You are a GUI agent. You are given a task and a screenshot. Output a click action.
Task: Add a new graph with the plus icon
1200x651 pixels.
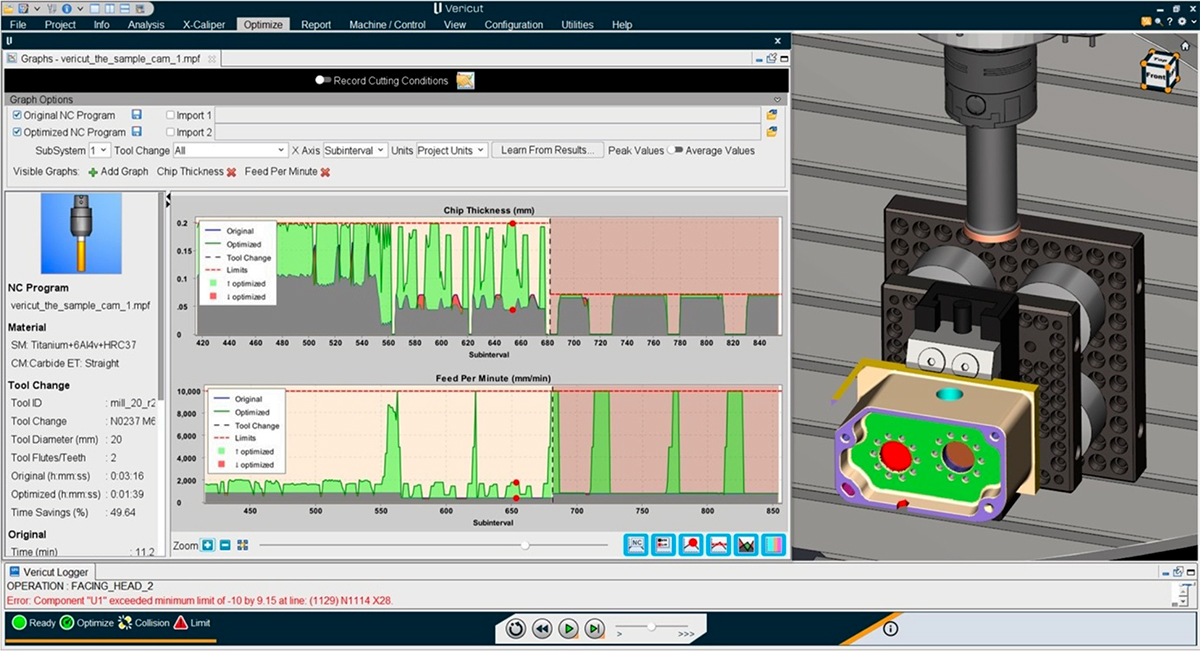tap(93, 172)
